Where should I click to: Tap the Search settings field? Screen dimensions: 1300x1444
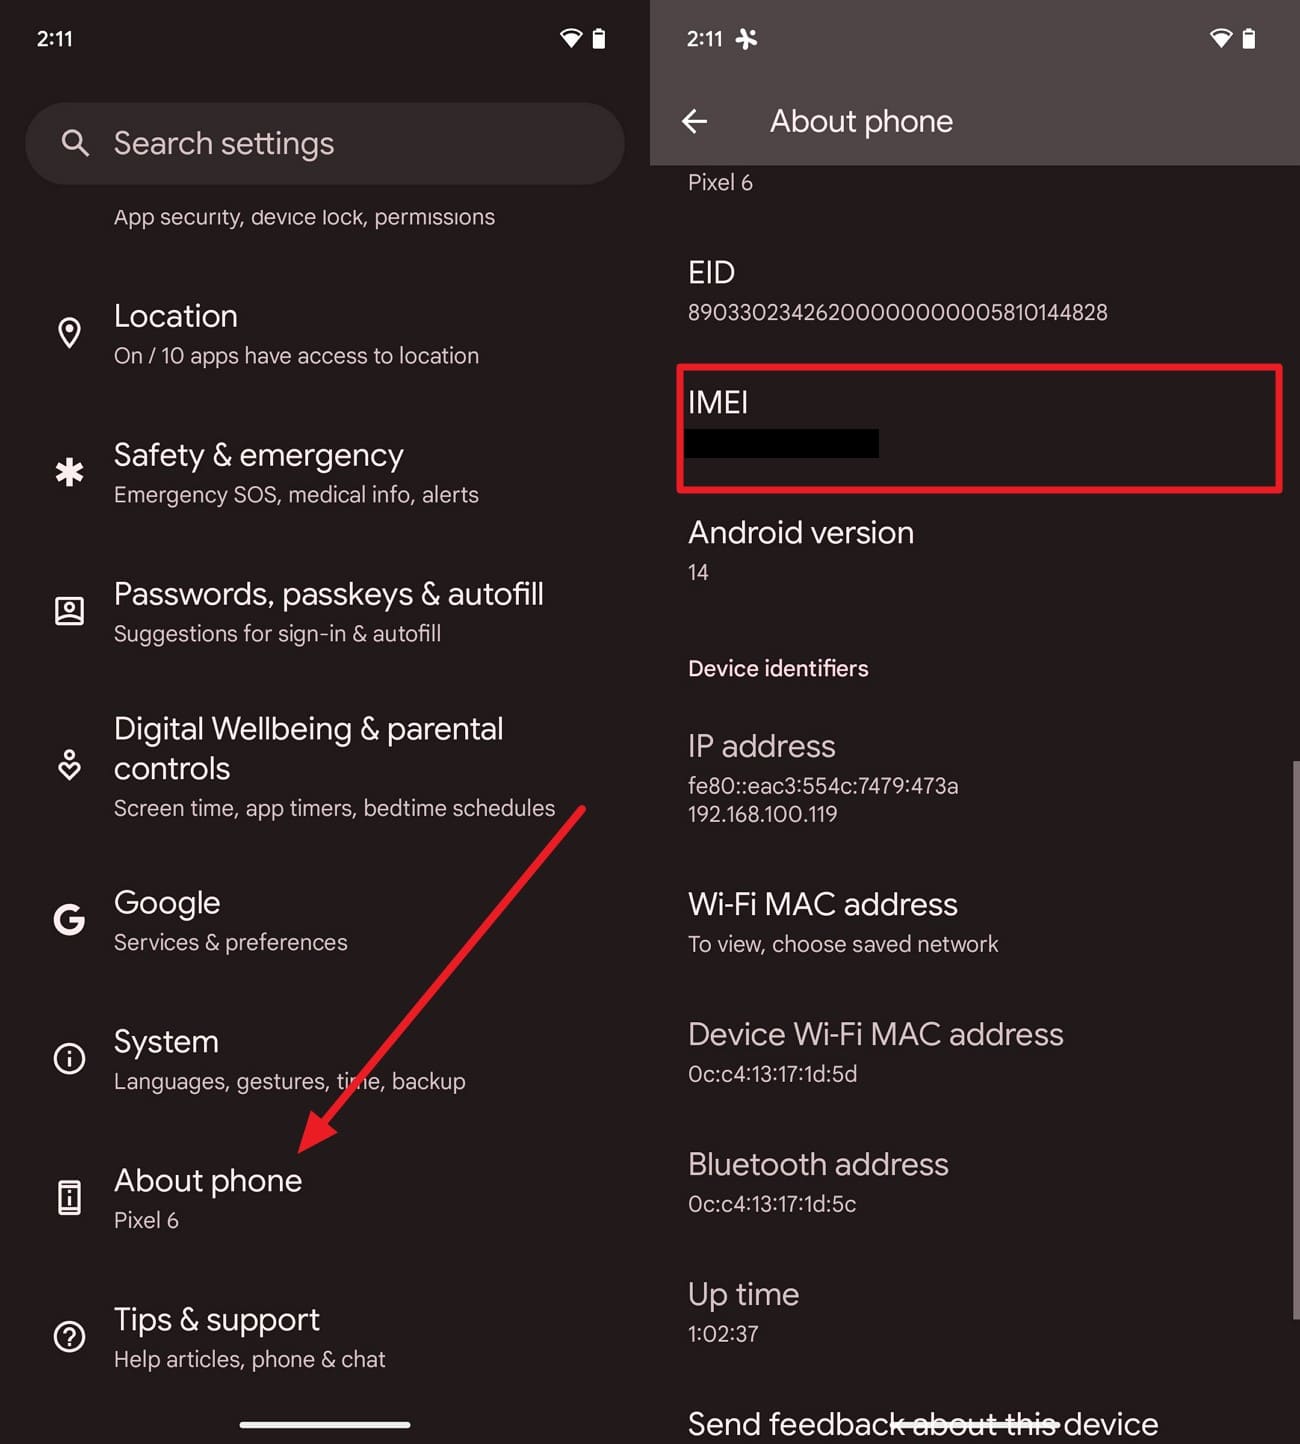[x=325, y=143]
